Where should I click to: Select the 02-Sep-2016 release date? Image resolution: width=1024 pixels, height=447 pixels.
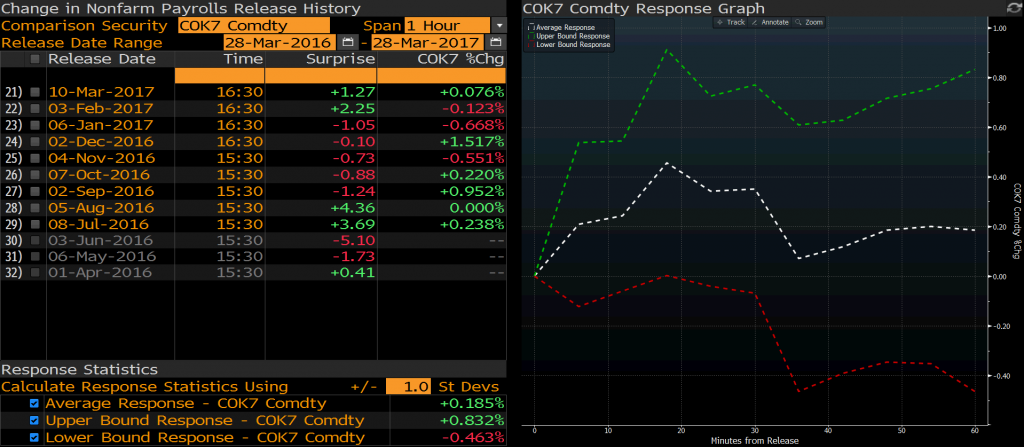pos(101,191)
